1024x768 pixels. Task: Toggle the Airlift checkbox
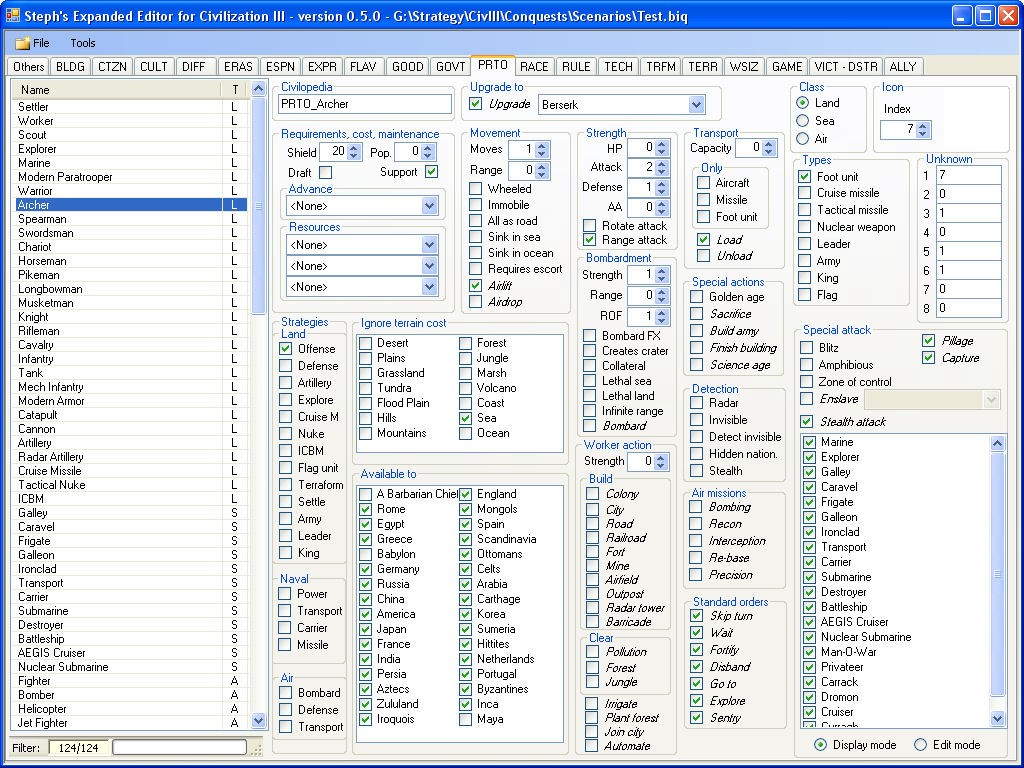coord(476,285)
